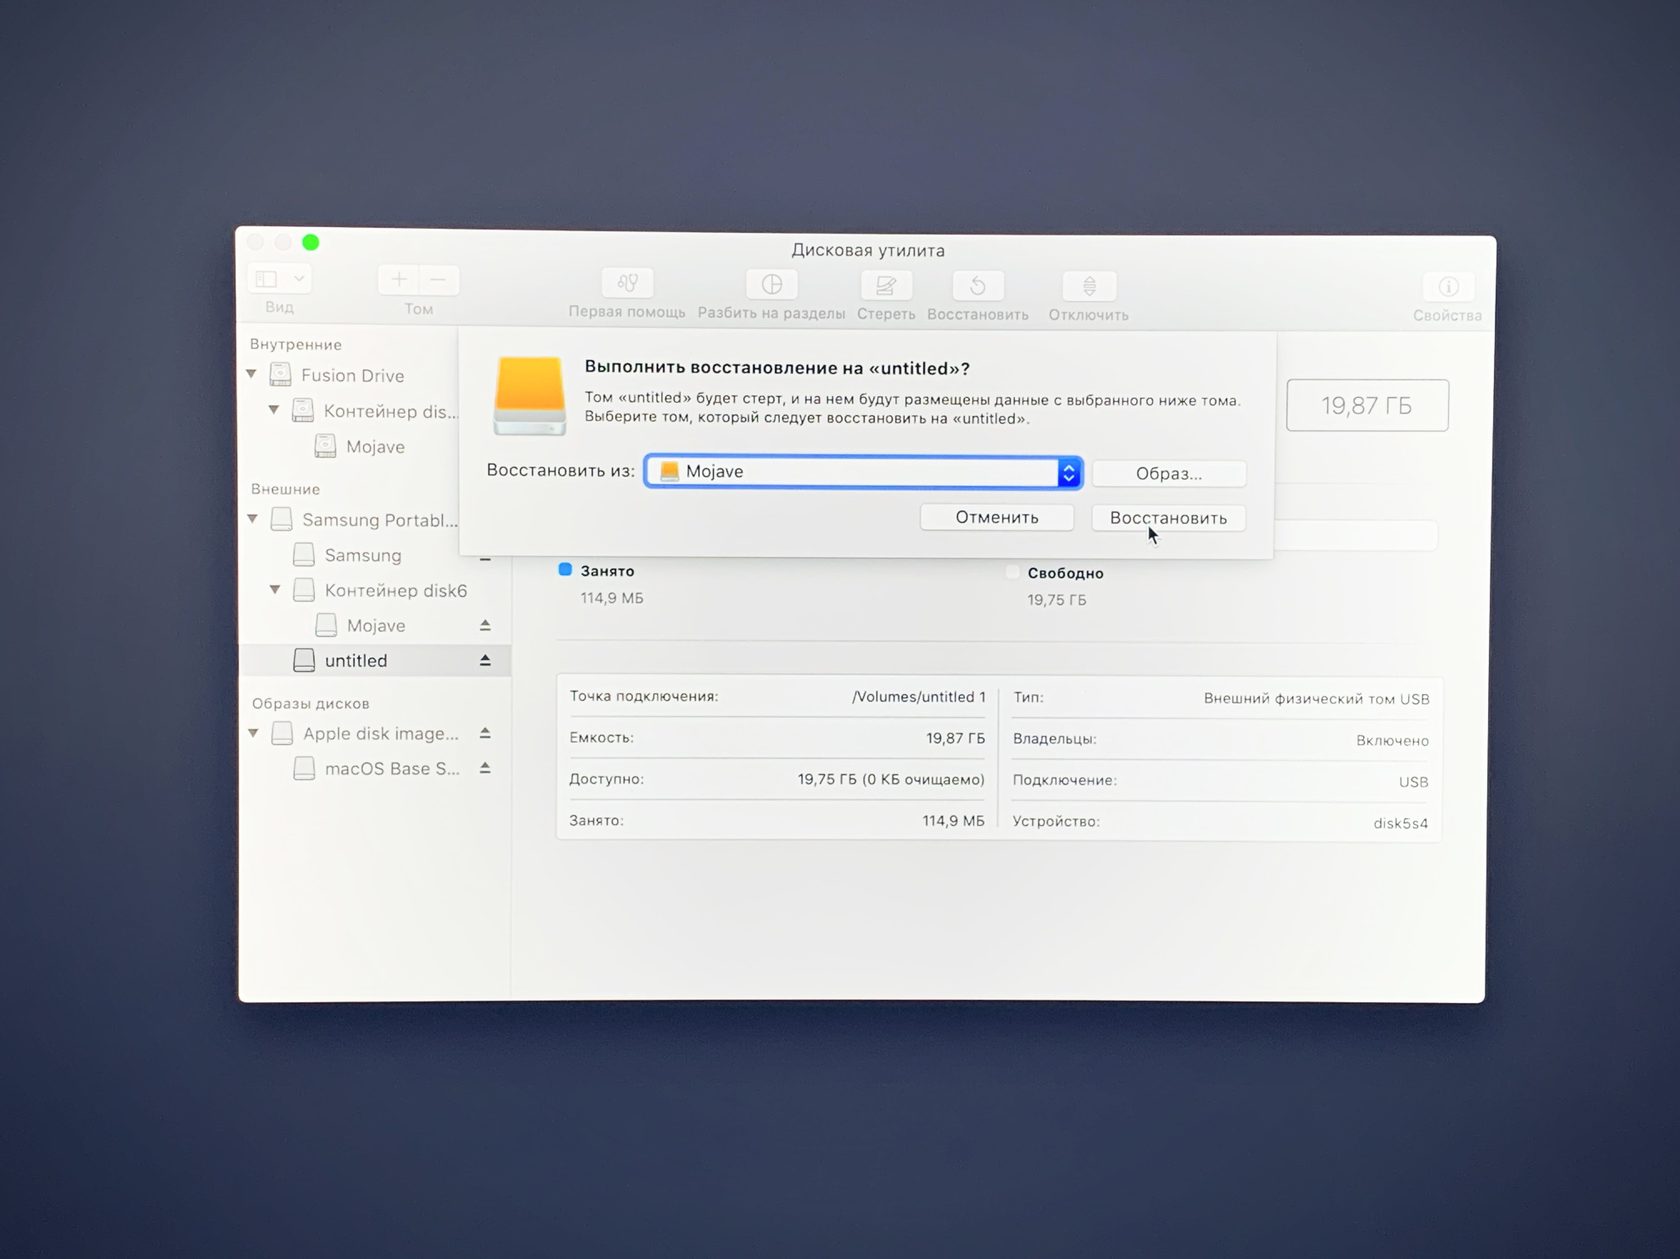Open the View (Вид) sidebar menu
The height and width of the screenshot is (1259, 1680).
point(279,279)
